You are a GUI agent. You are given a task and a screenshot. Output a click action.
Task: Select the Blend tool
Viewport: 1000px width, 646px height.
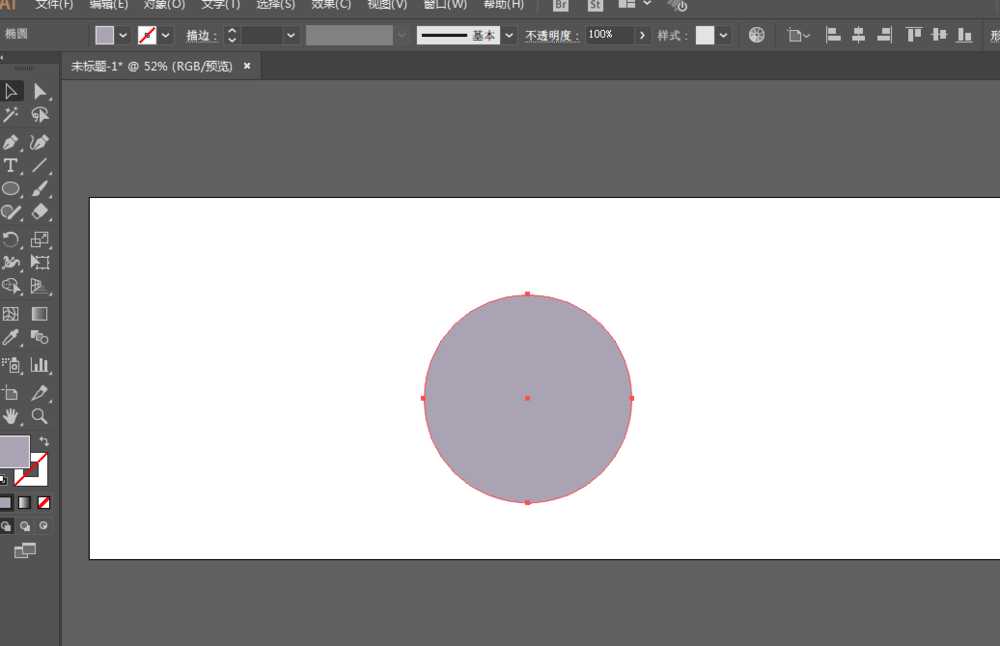(40, 337)
